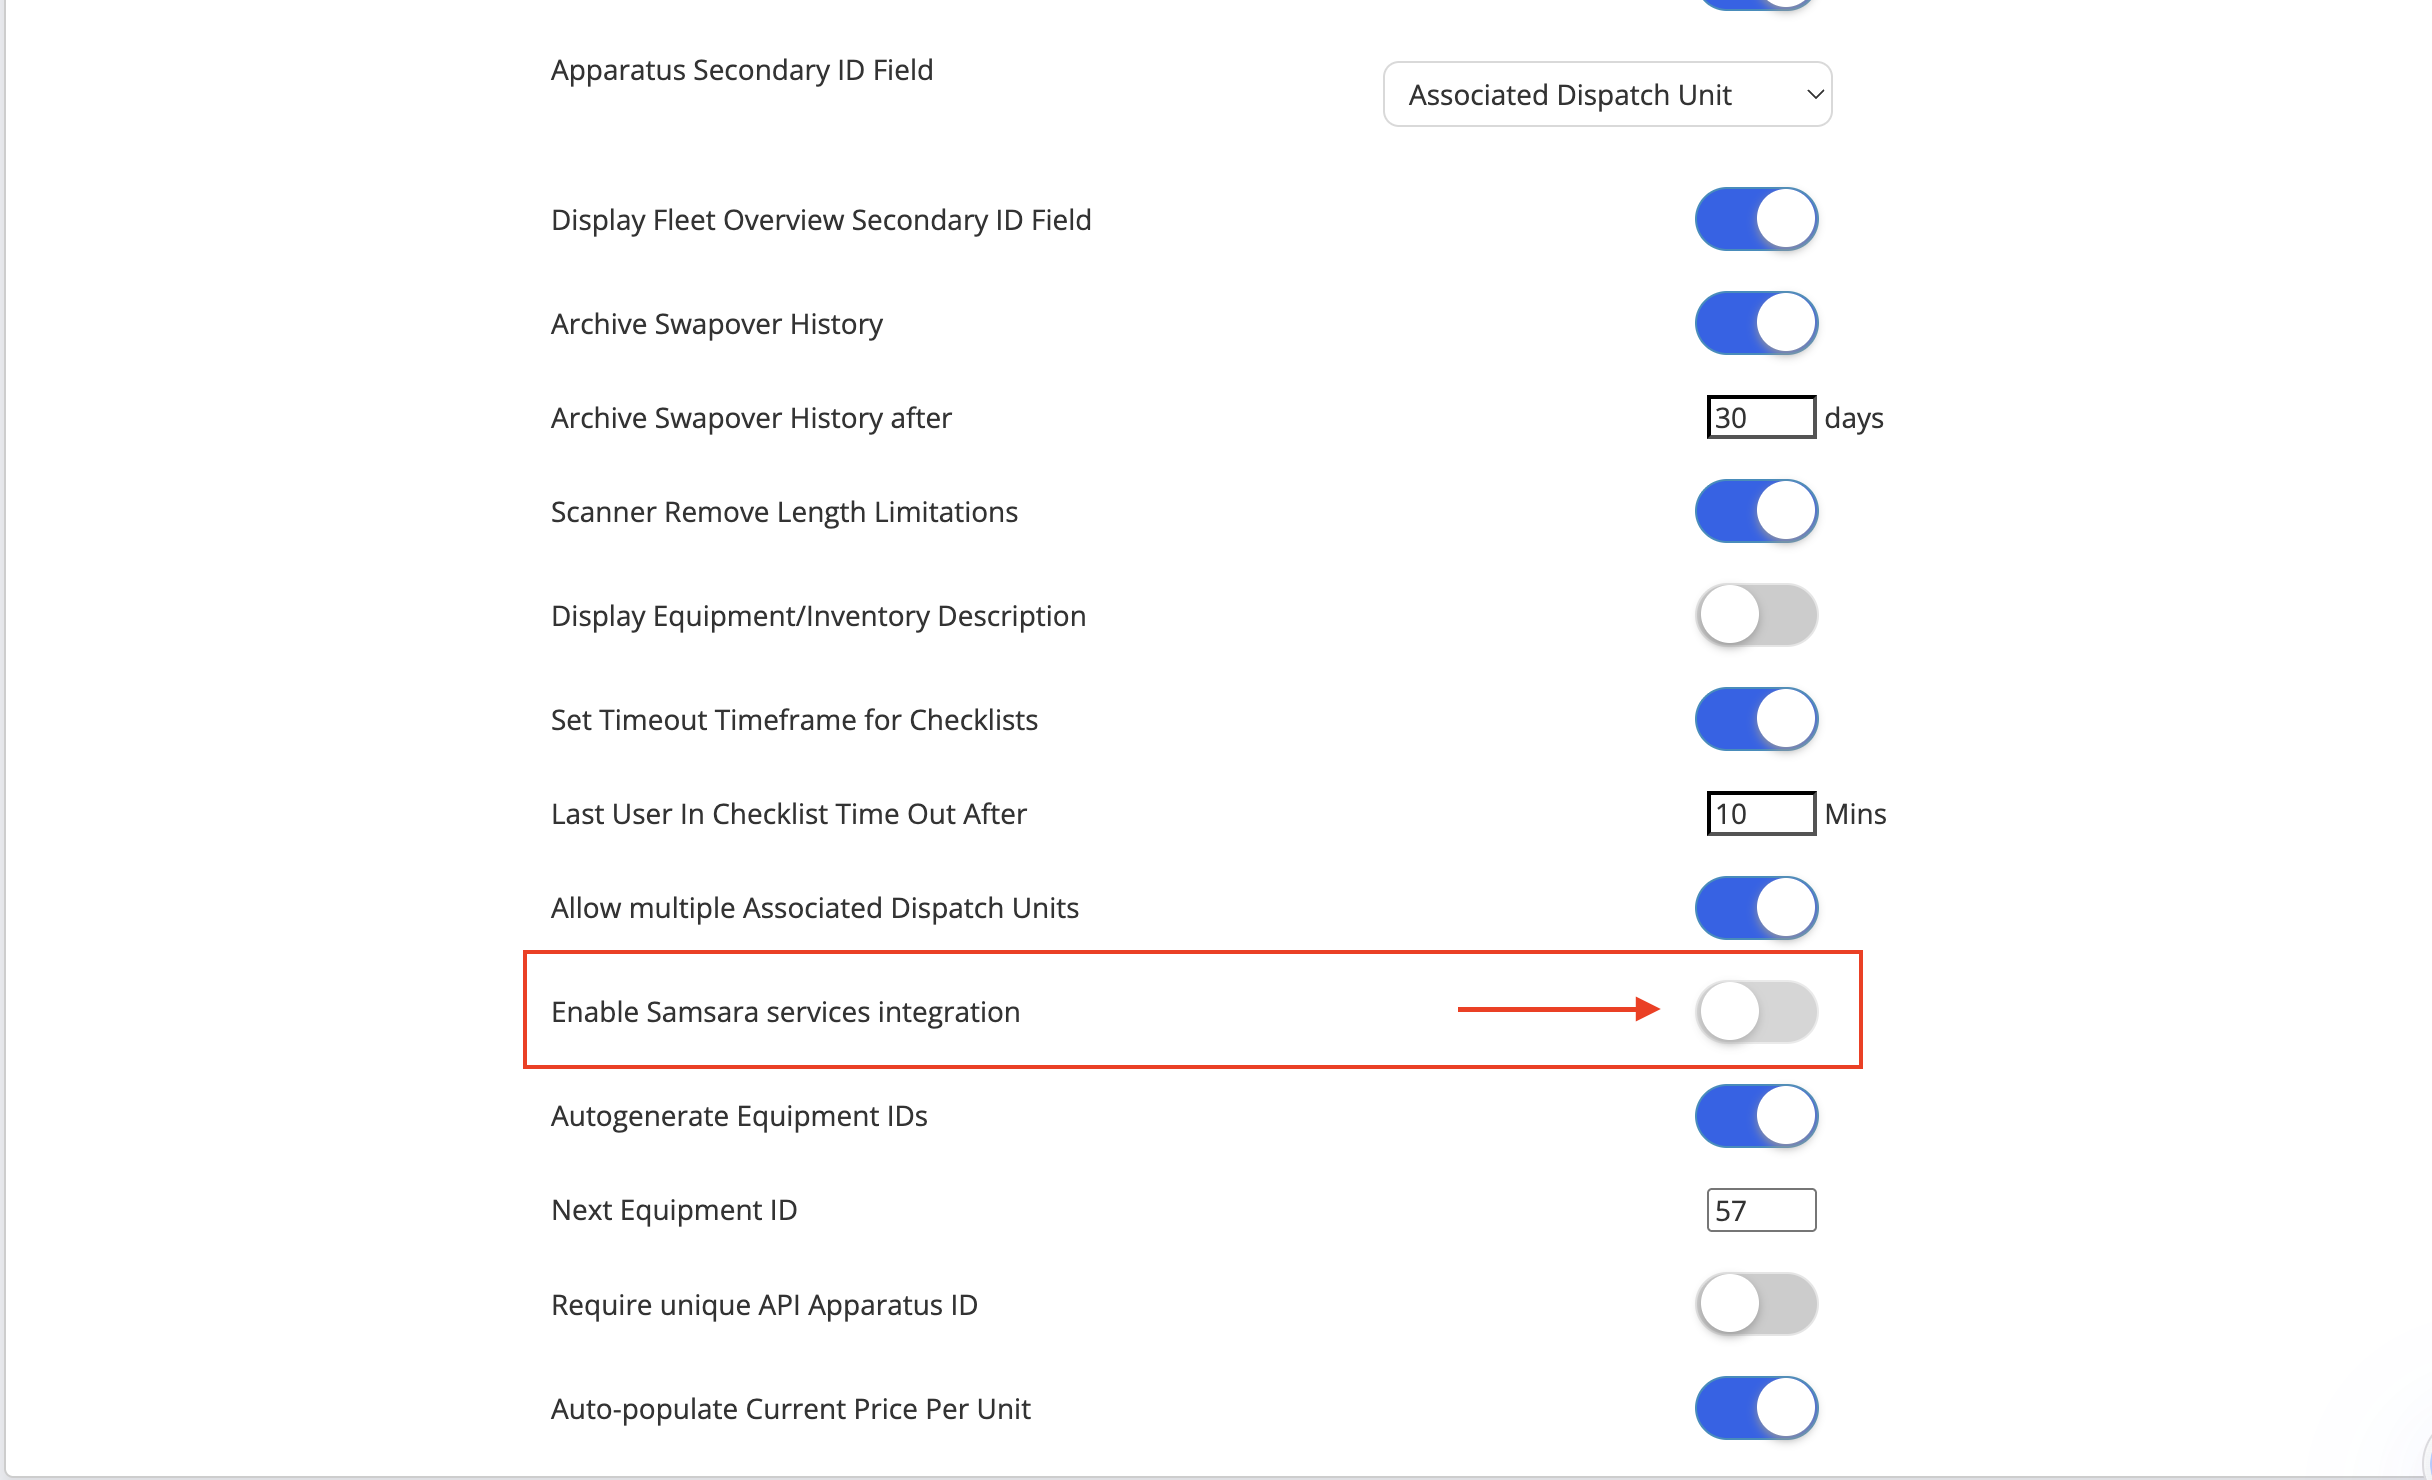Disable Autogenerate Equipment IDs toggle
2432x1480 pixels.
[1757, 1115]
